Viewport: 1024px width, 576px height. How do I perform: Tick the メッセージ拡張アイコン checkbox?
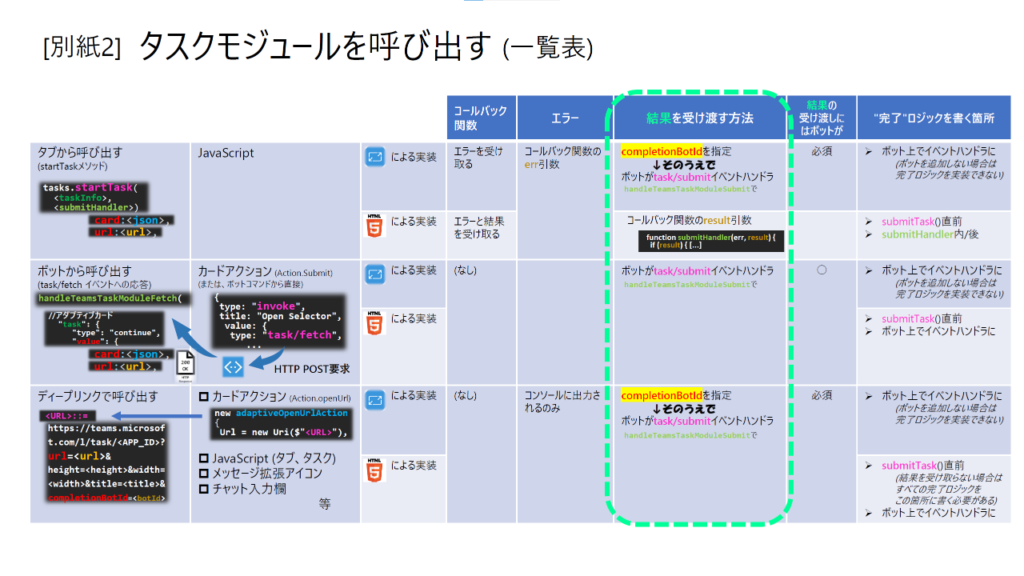(203, 473)
